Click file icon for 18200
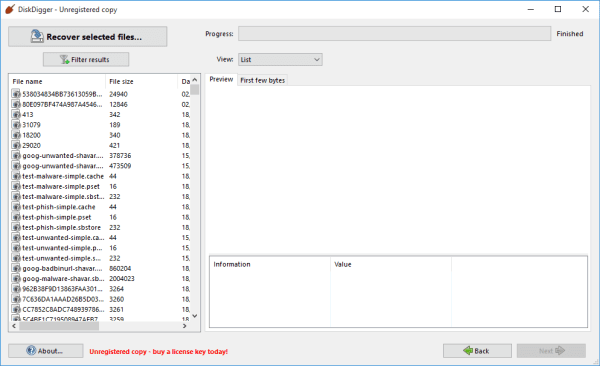 [x=16, y=135]
